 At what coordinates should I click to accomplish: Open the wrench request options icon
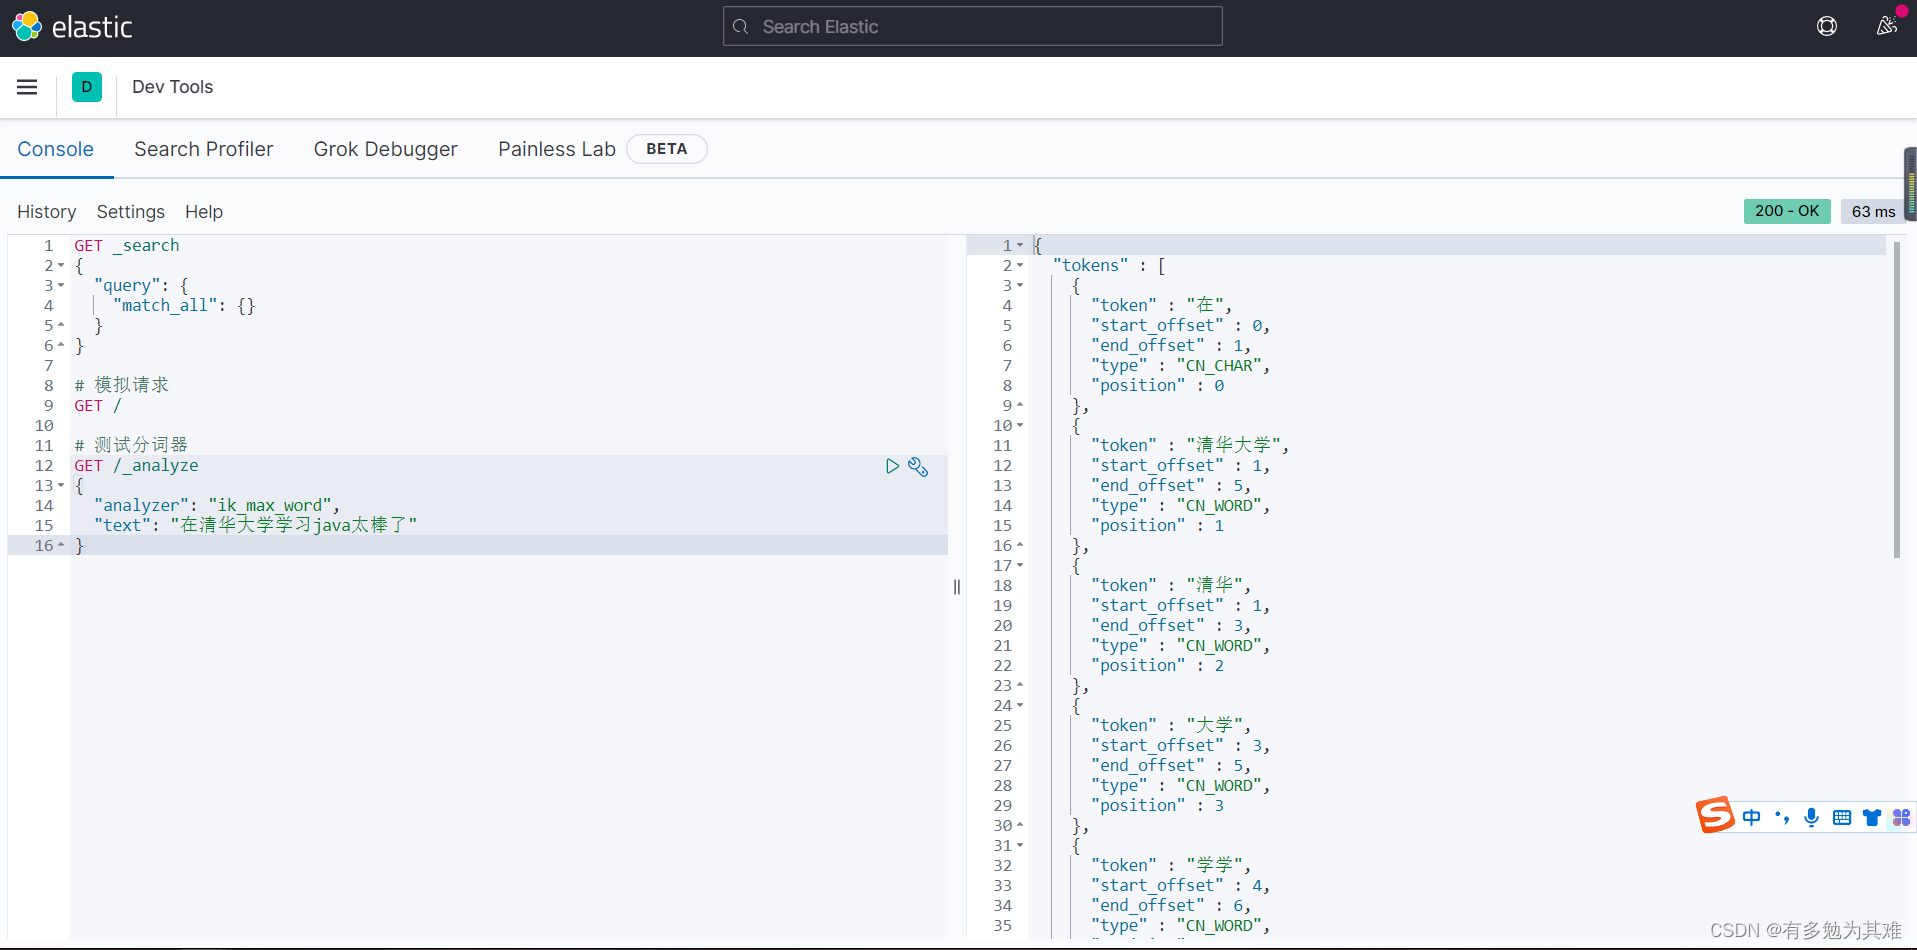tap(918, 466)
